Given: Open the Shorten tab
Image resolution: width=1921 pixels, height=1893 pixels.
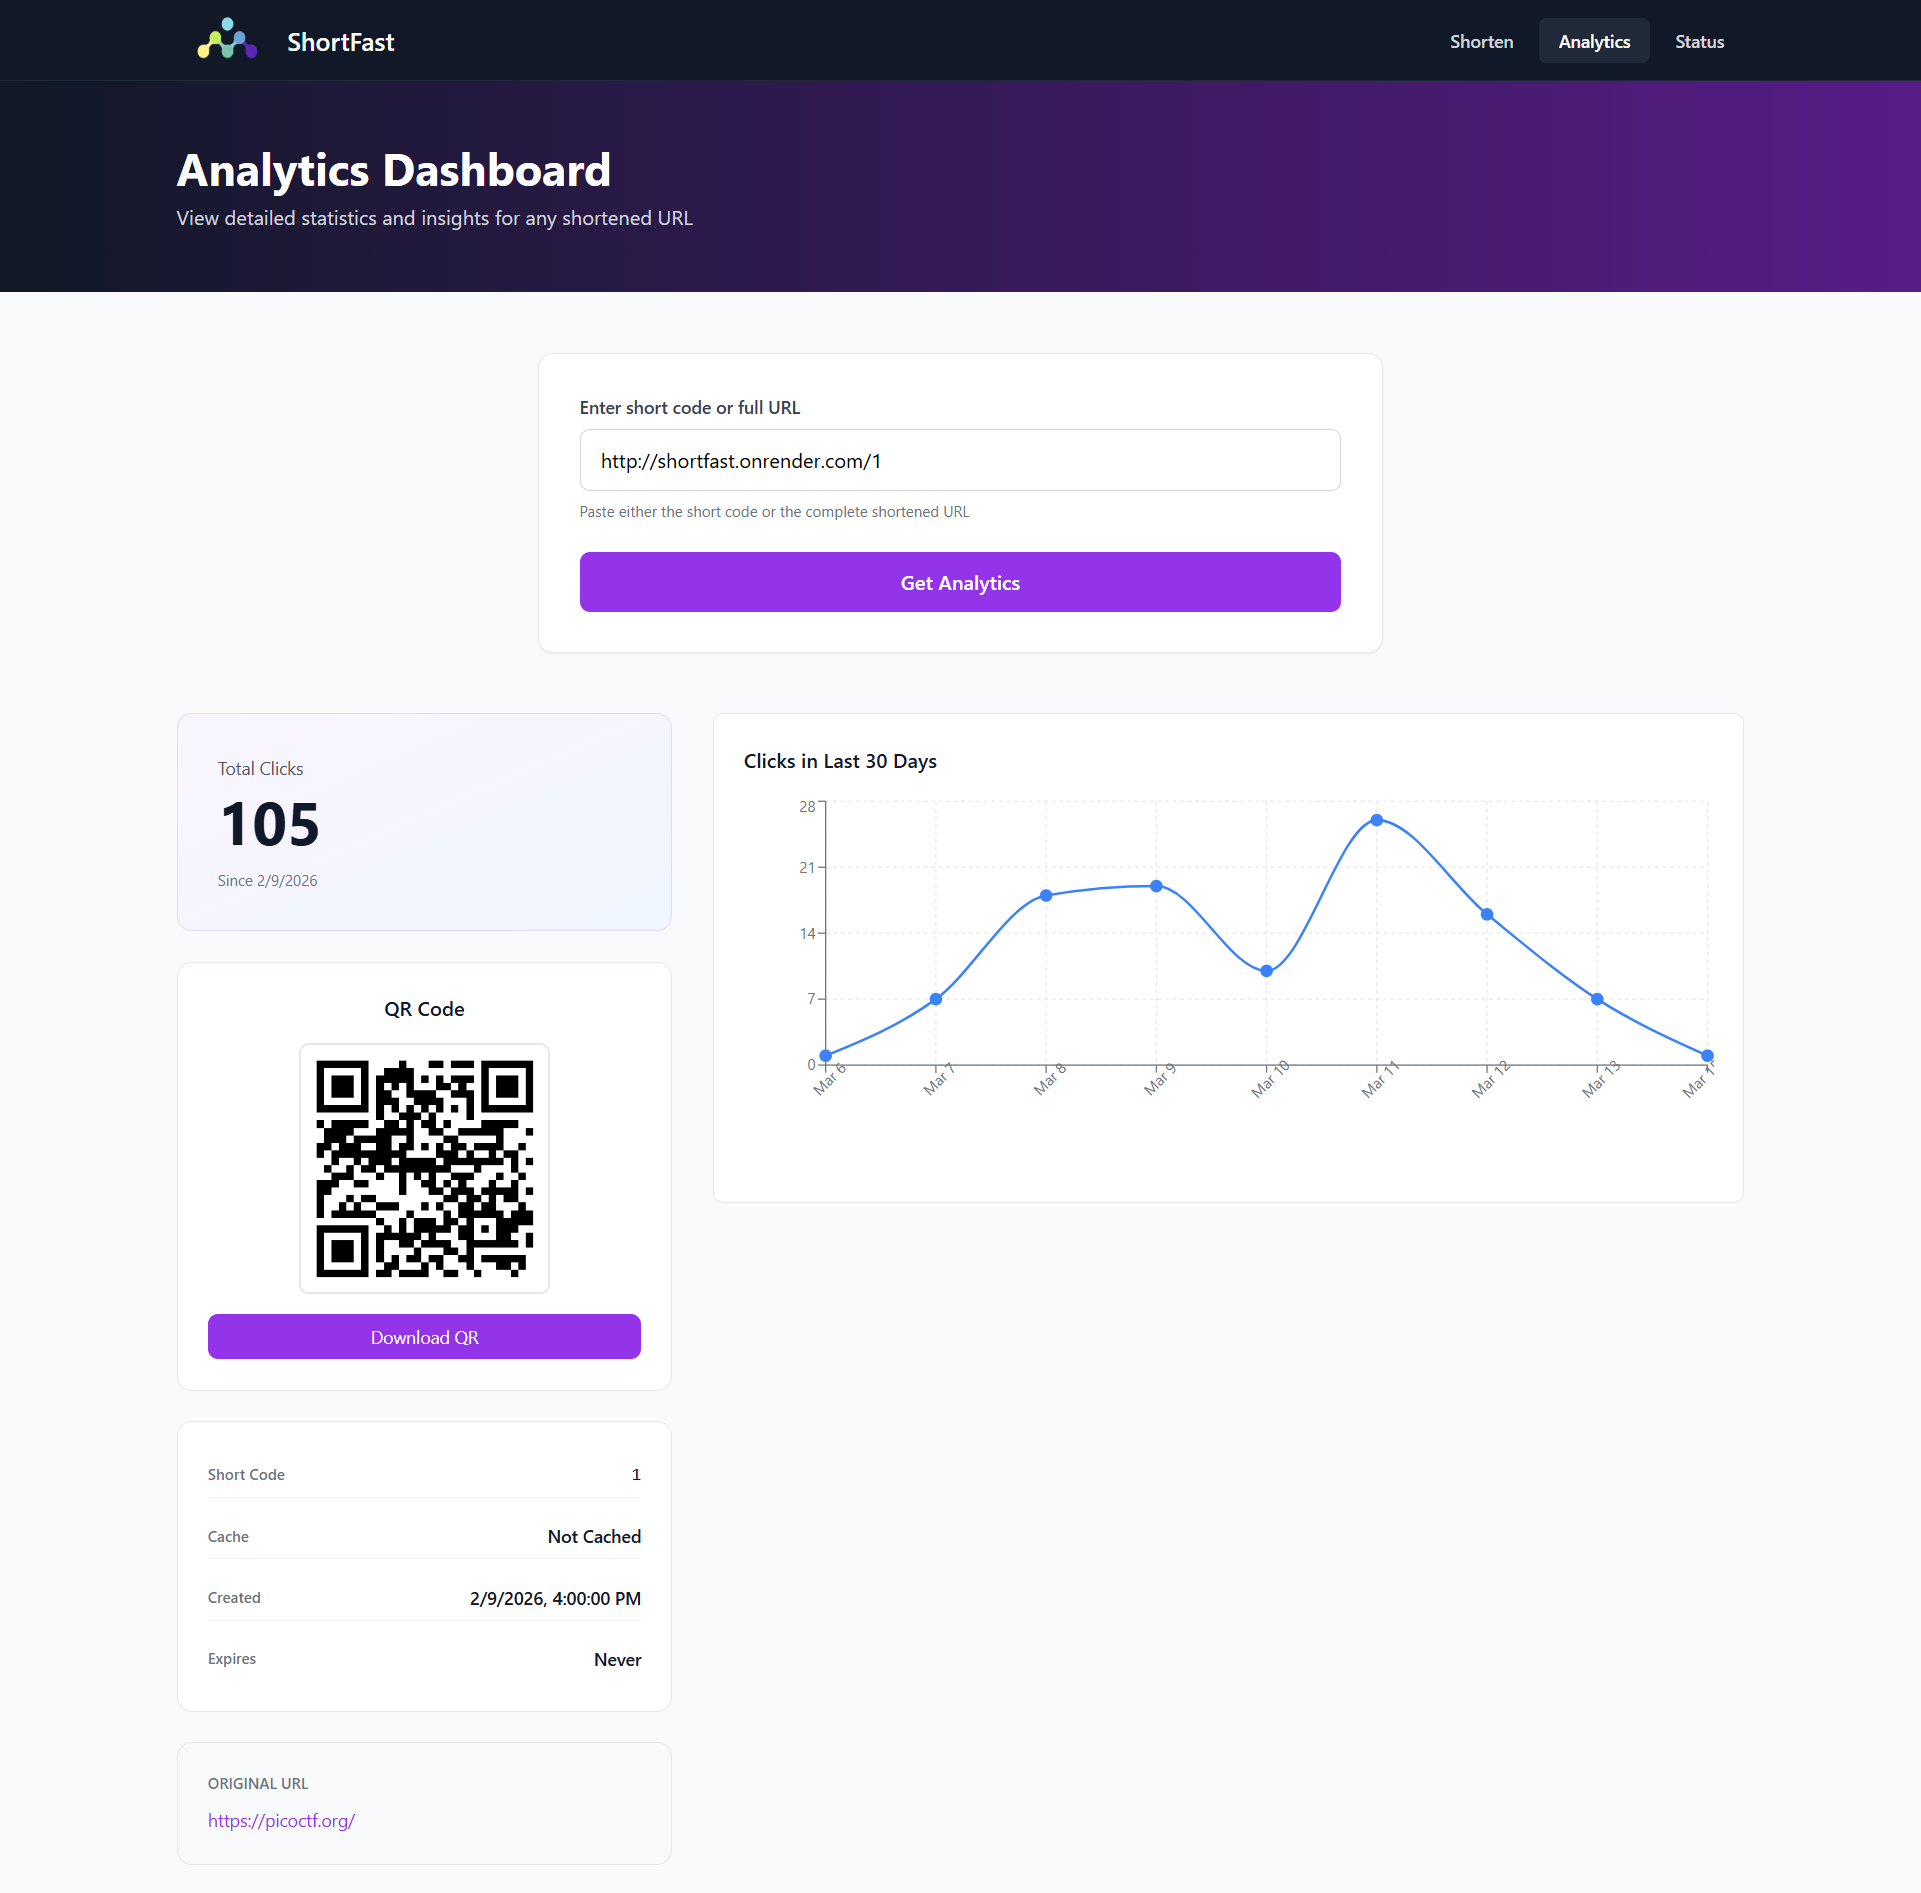Looking at the screenshot, I should coord(1481,41).
